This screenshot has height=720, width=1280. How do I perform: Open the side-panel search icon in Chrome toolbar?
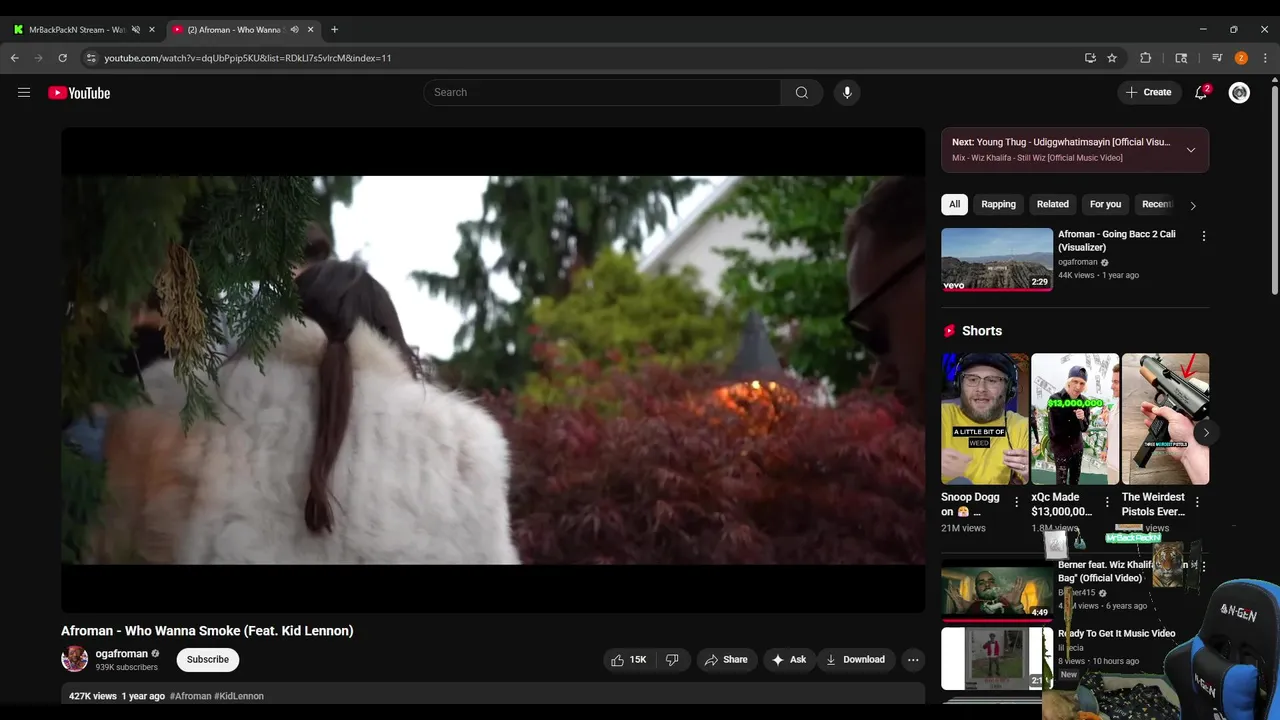click(1181, 58)
